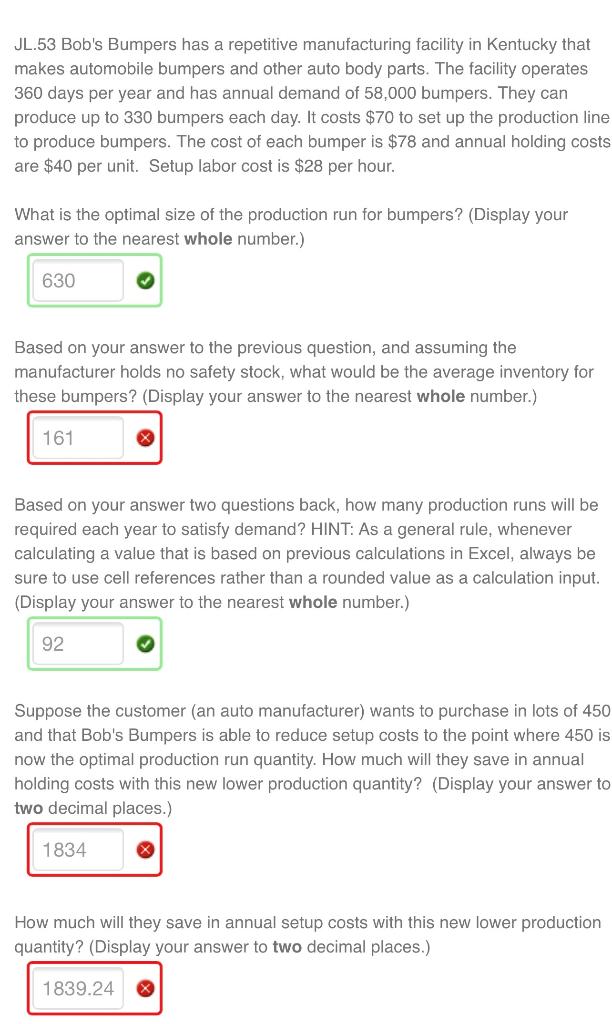612x1024 pixels.
Task: Click the incorrect-answer indicator for average inventory question
Action: (x=145, y=437)
